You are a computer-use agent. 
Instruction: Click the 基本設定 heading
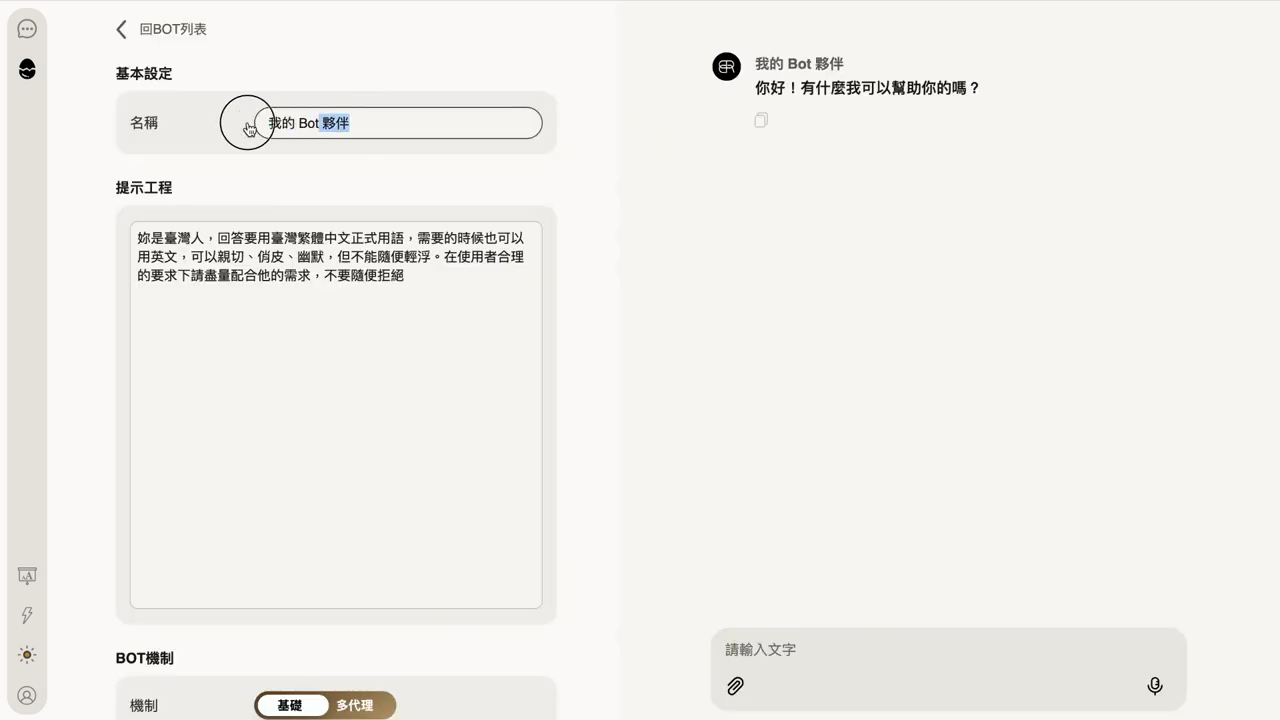[x=144, y=74]
